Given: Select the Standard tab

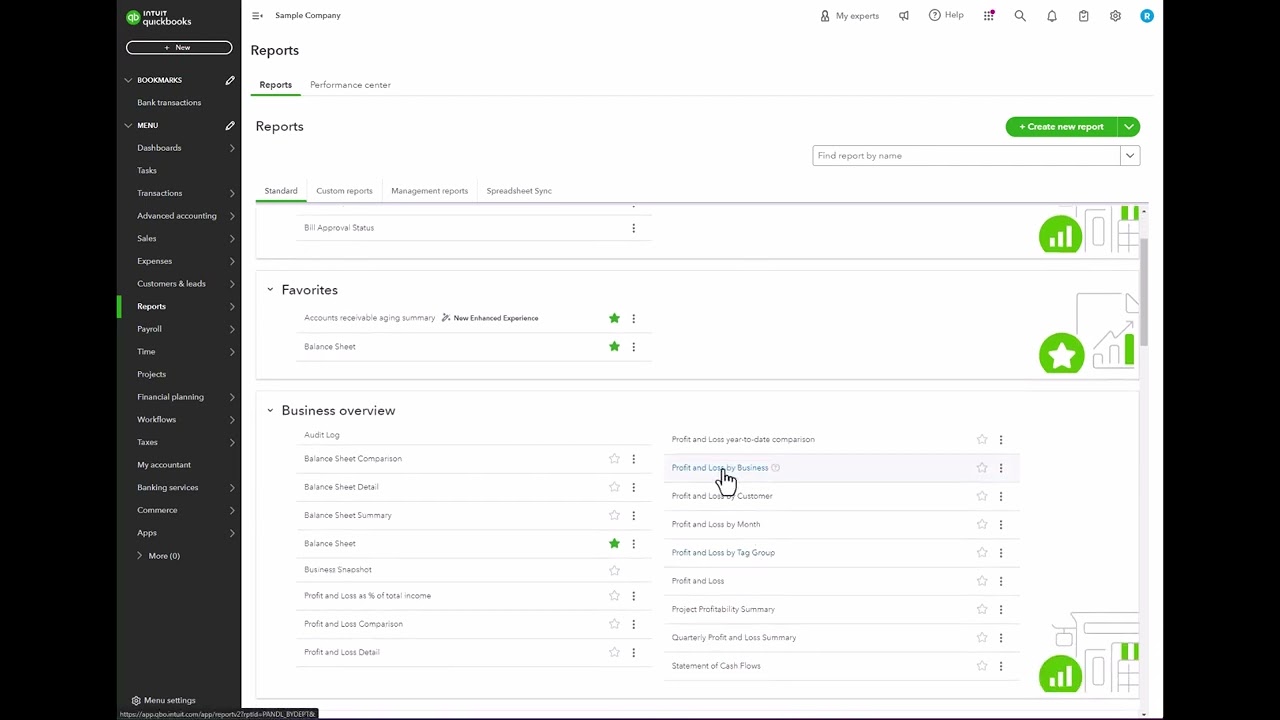Looking at the screenshot, I should [281, 191].
